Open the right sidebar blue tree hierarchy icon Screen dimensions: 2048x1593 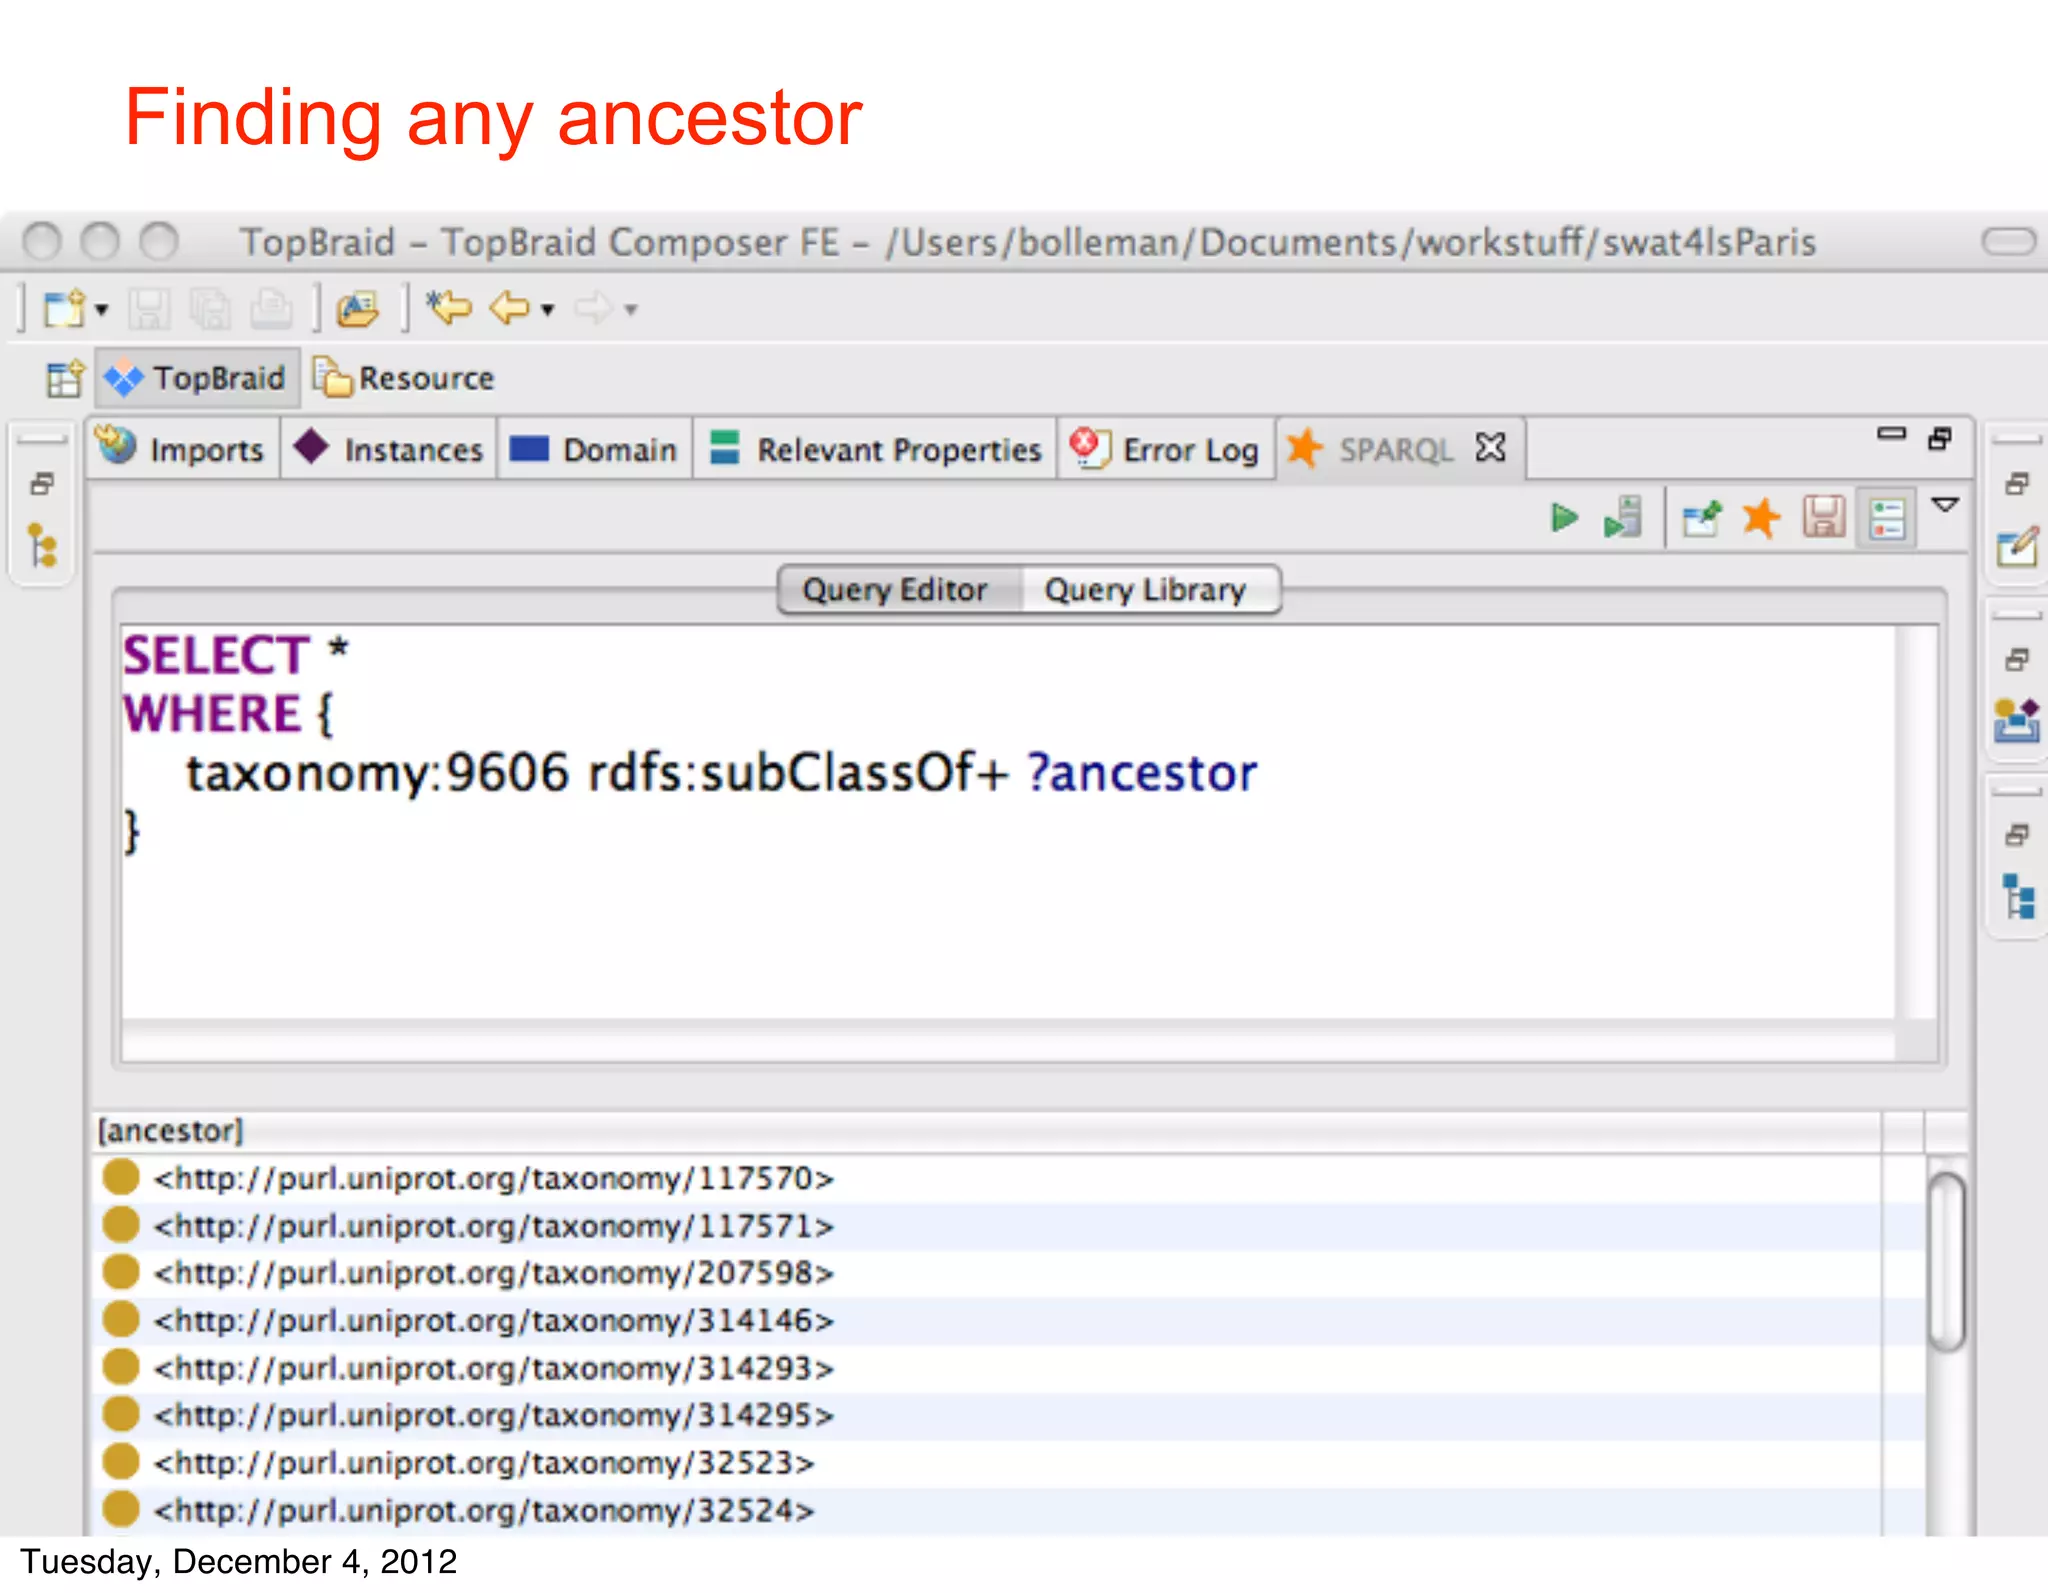coord(2018,896)
